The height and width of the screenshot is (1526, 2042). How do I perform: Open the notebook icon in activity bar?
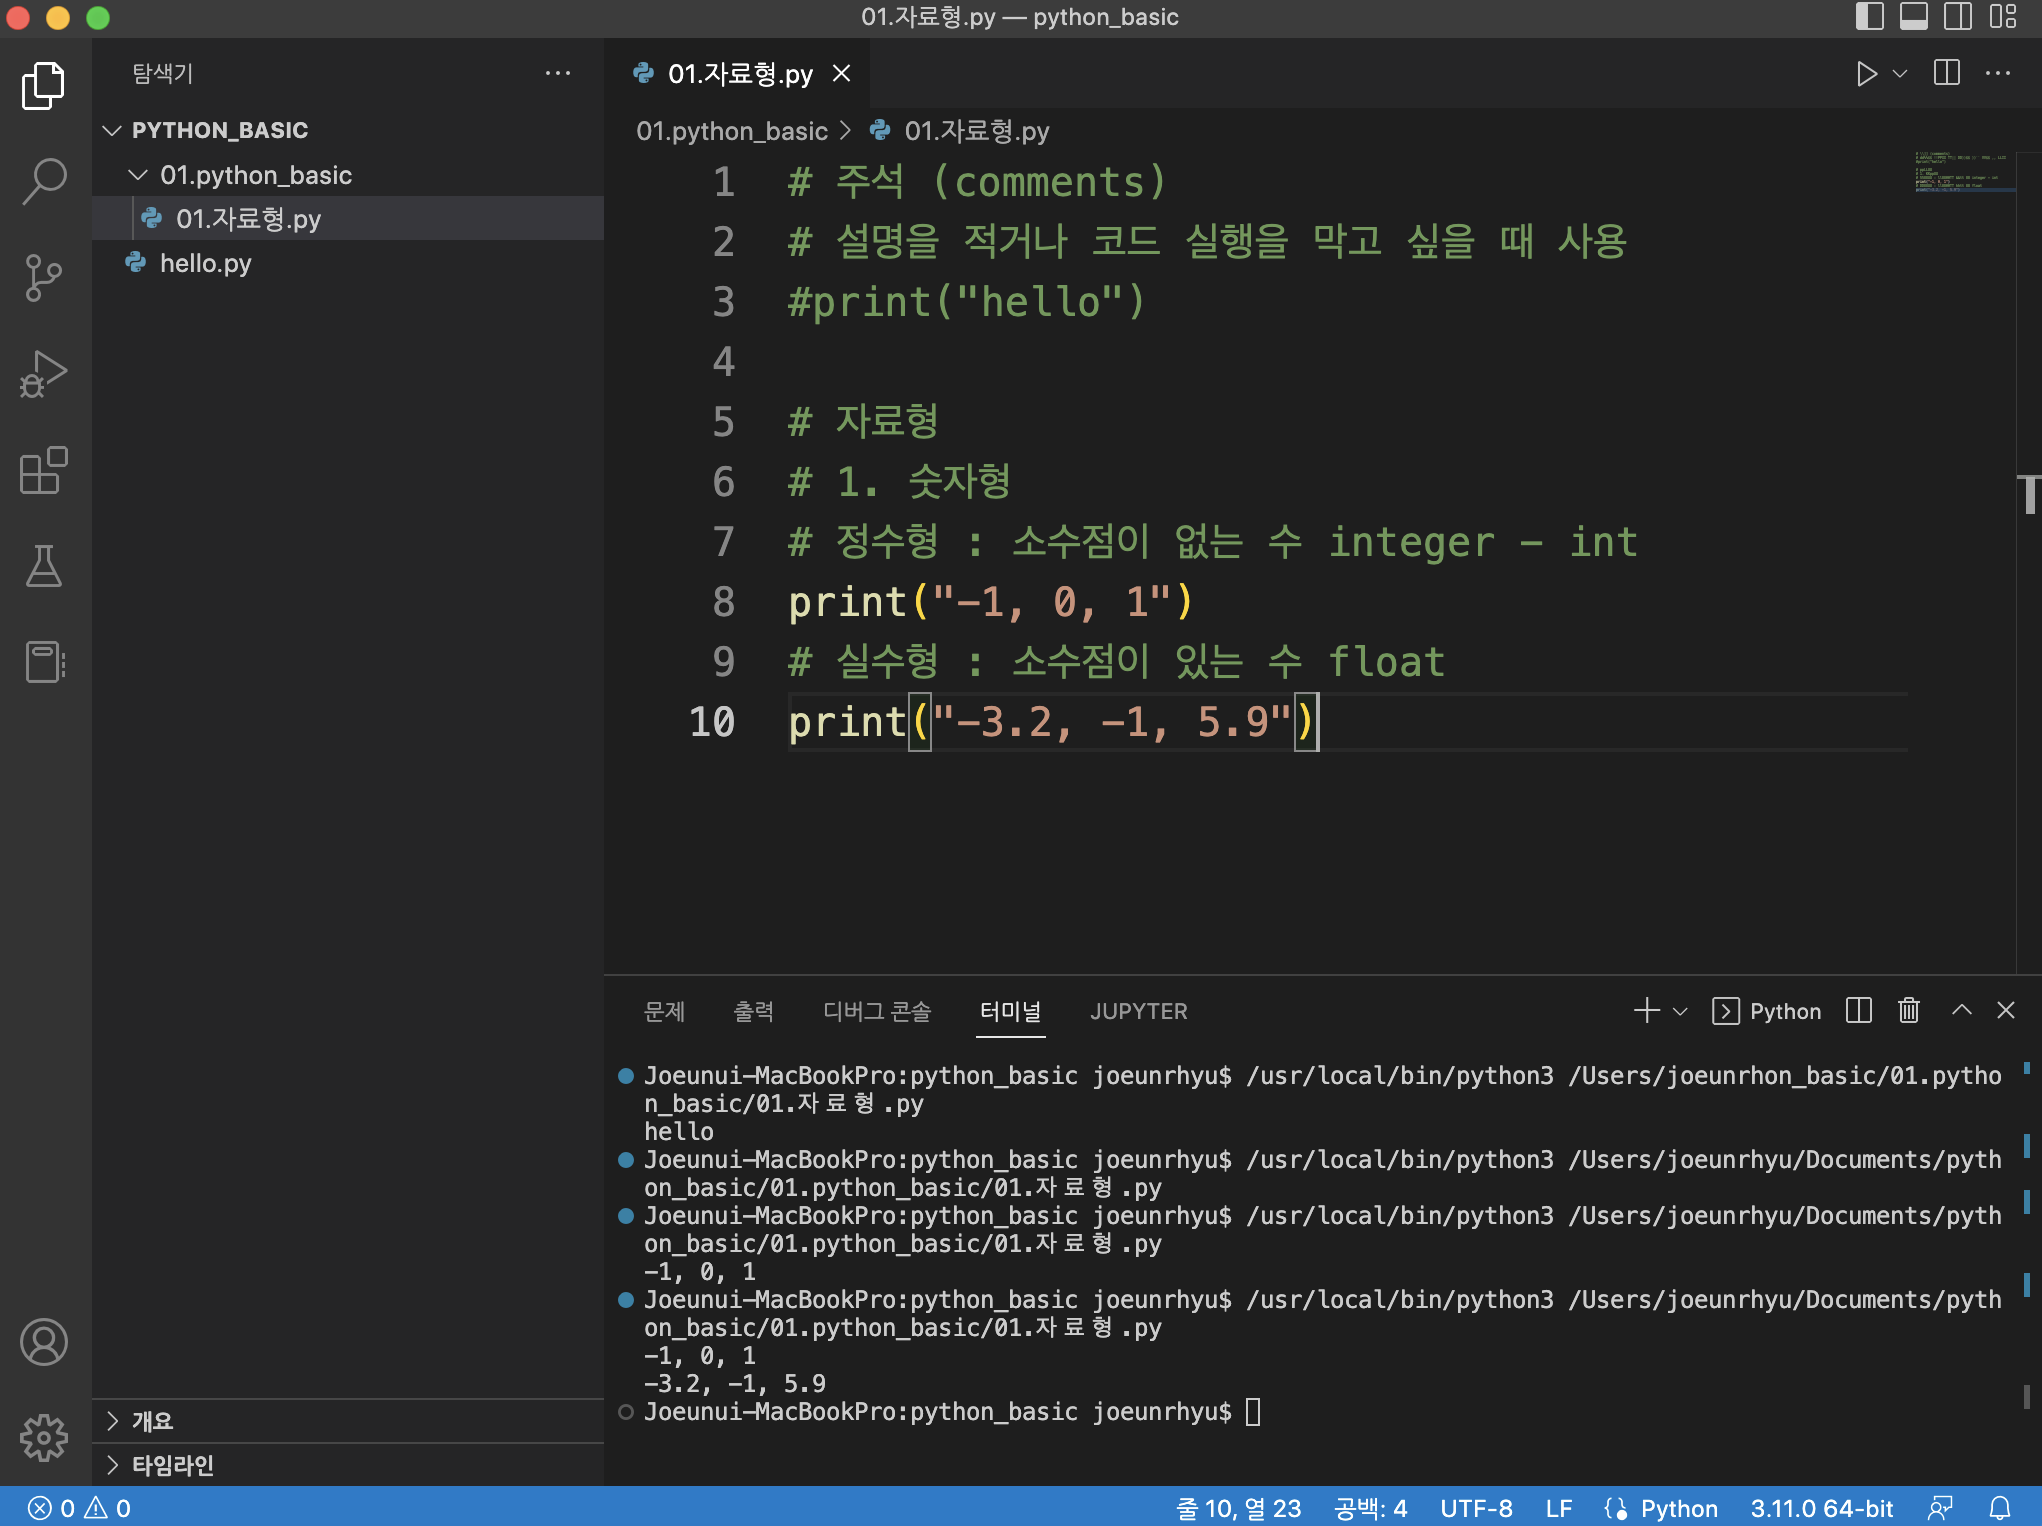[44, 662]
